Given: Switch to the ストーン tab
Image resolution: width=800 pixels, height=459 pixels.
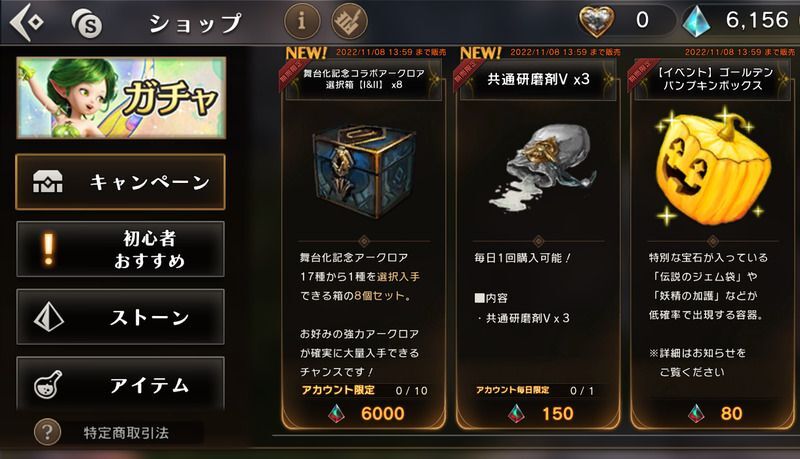Looking at the screenshot, I should click(x=120, y=317).
